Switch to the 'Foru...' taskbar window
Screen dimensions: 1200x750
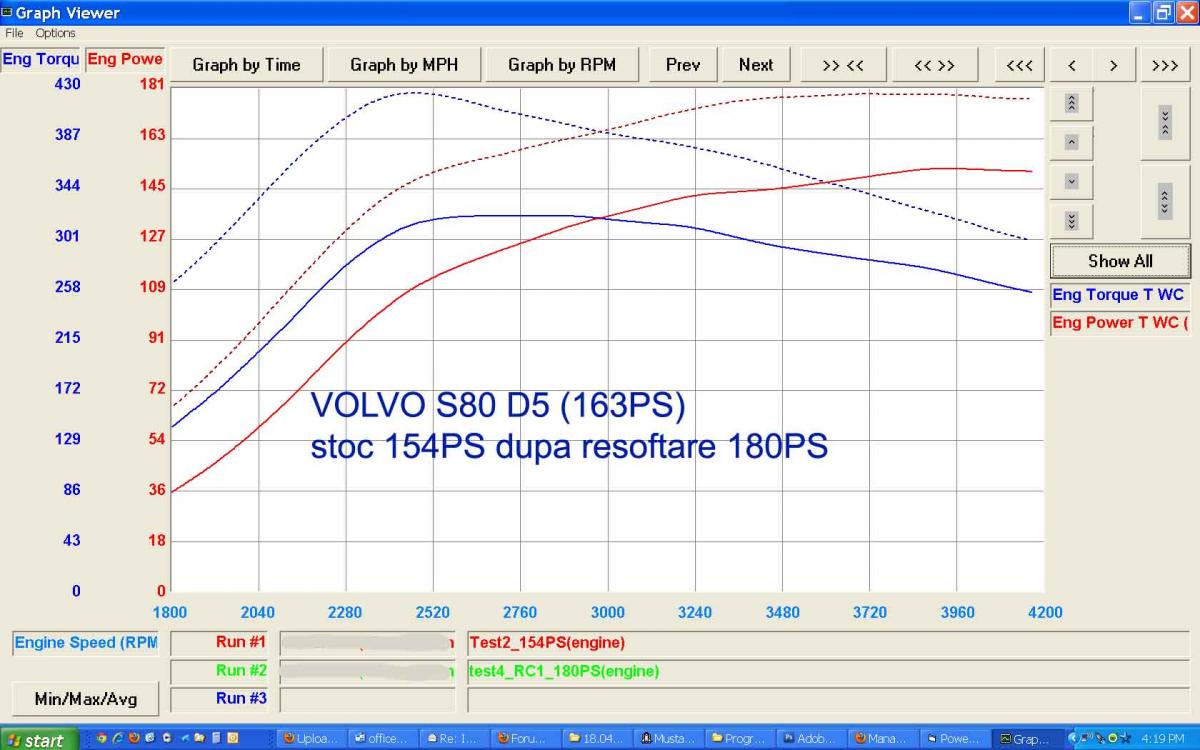point(527,739)
